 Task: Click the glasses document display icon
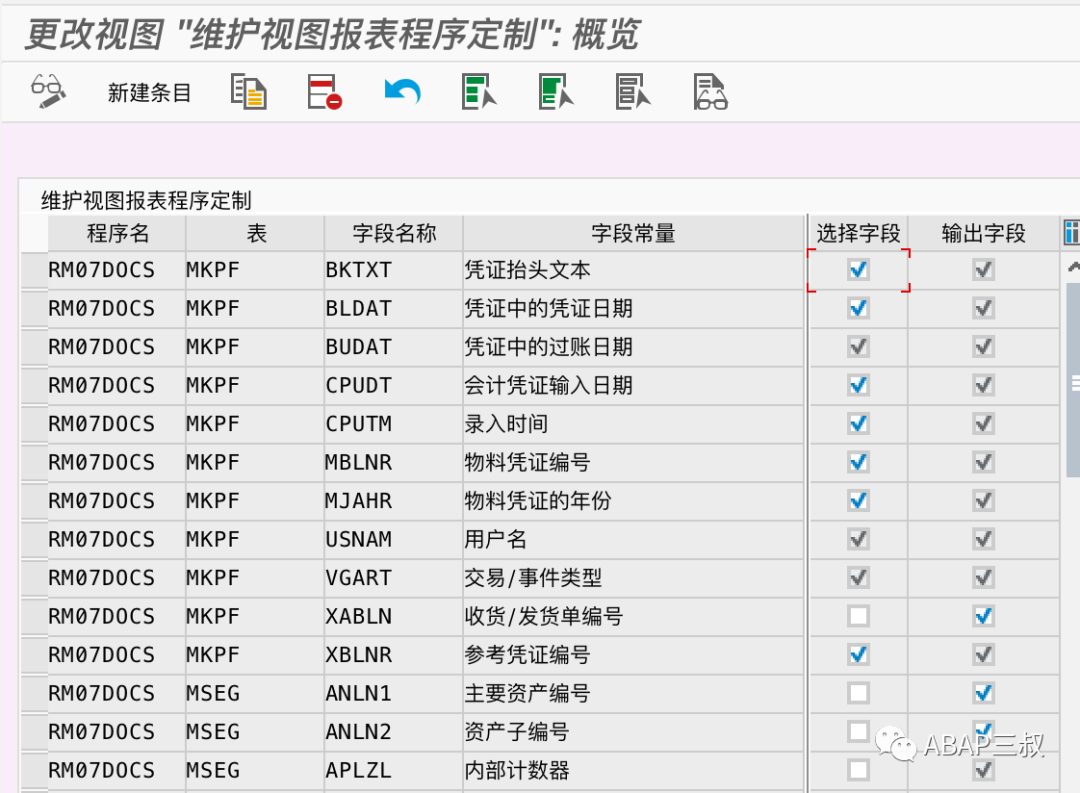tap(710, 92)
